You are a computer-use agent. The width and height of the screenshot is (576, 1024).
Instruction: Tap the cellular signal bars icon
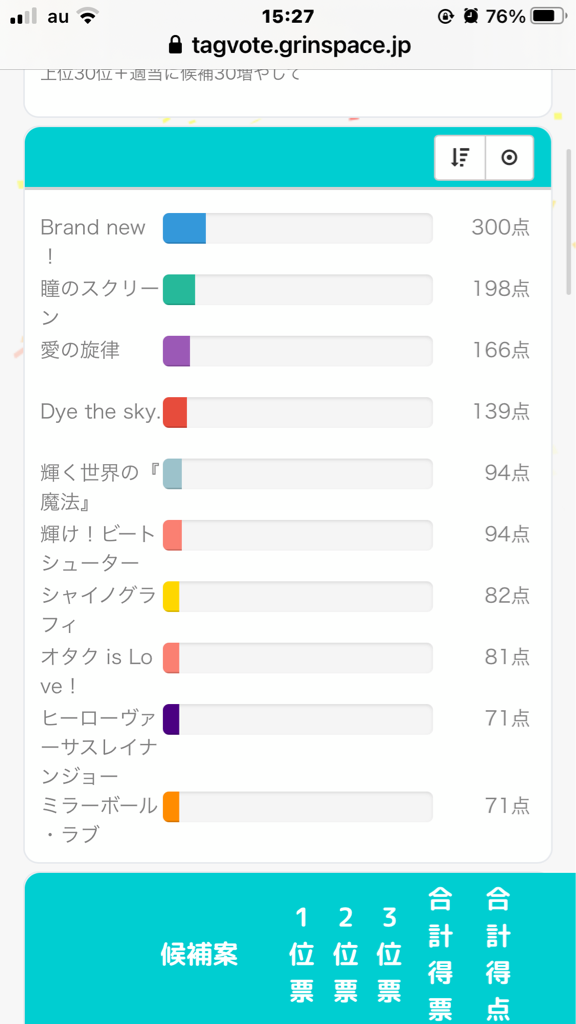[24, 17]
